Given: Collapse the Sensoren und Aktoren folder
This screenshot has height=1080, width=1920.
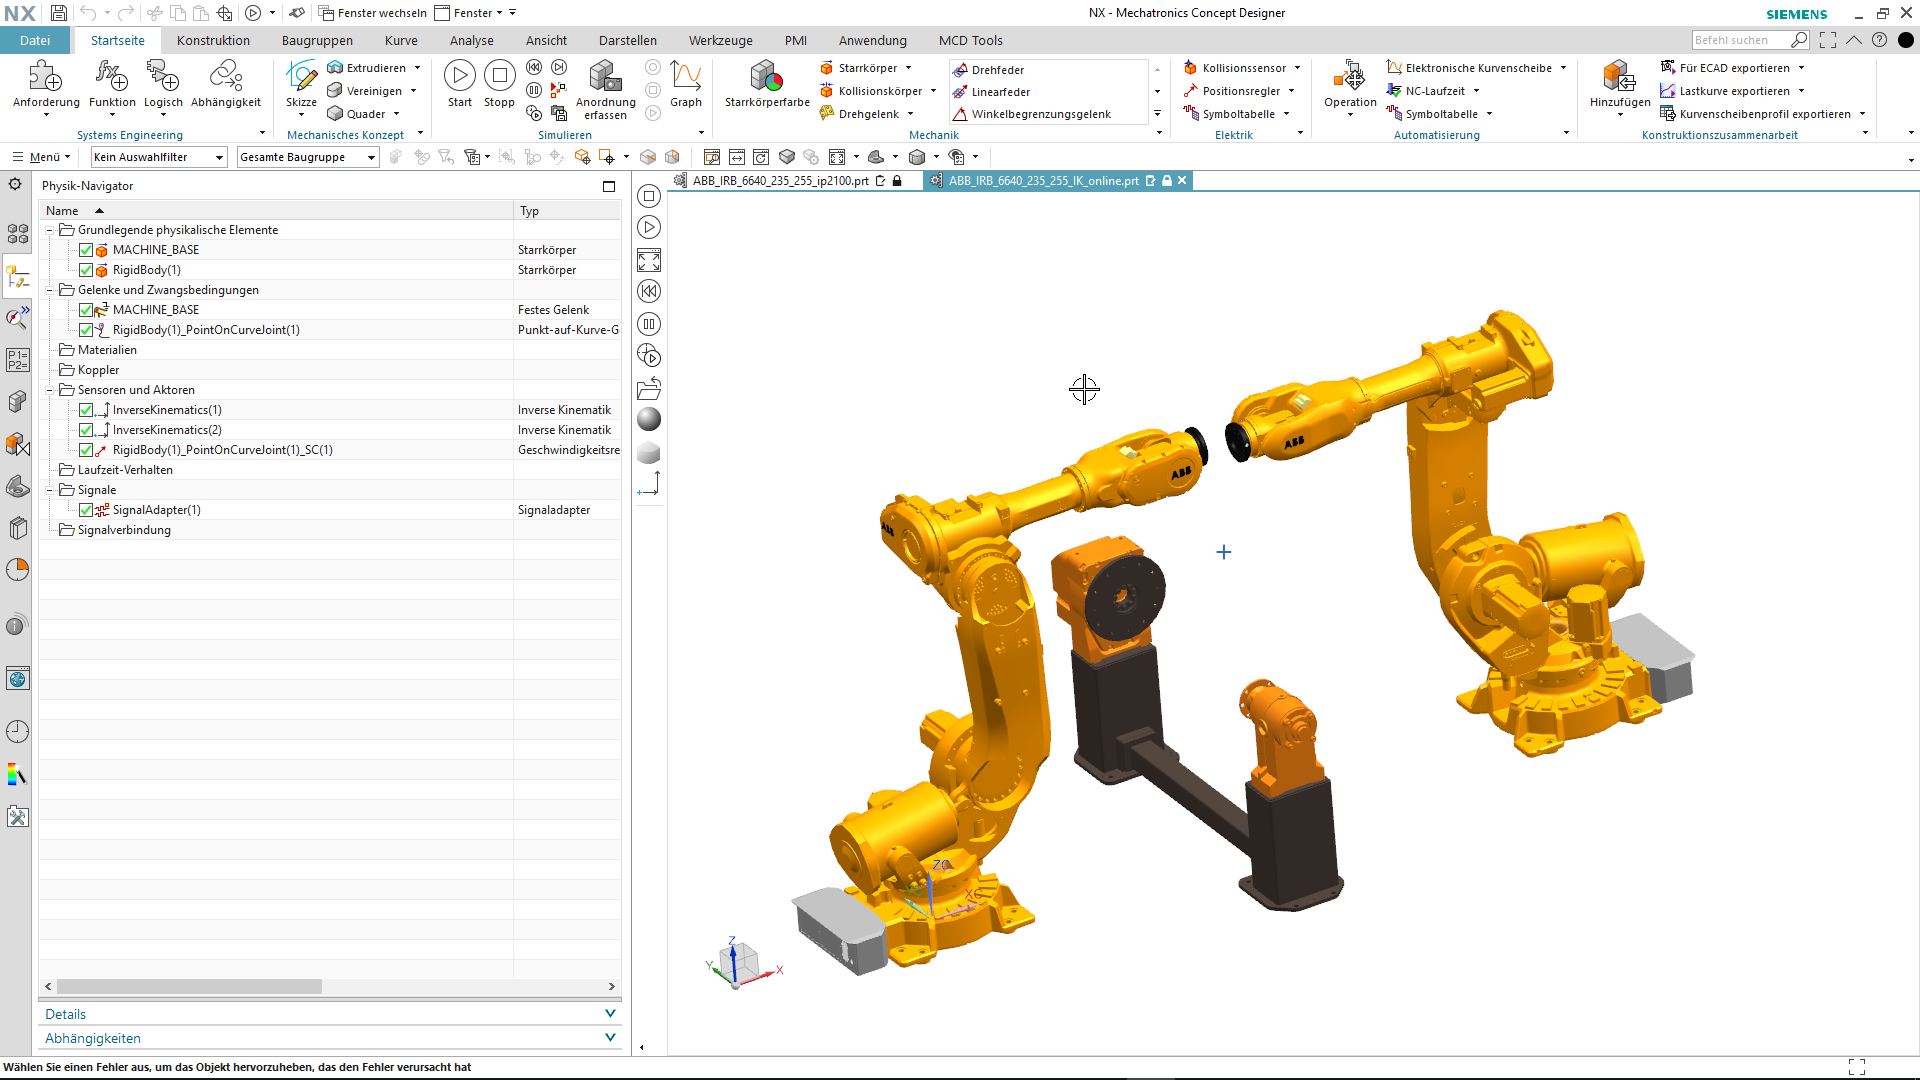Looking at the screenshot, I should tap(50, 390).
